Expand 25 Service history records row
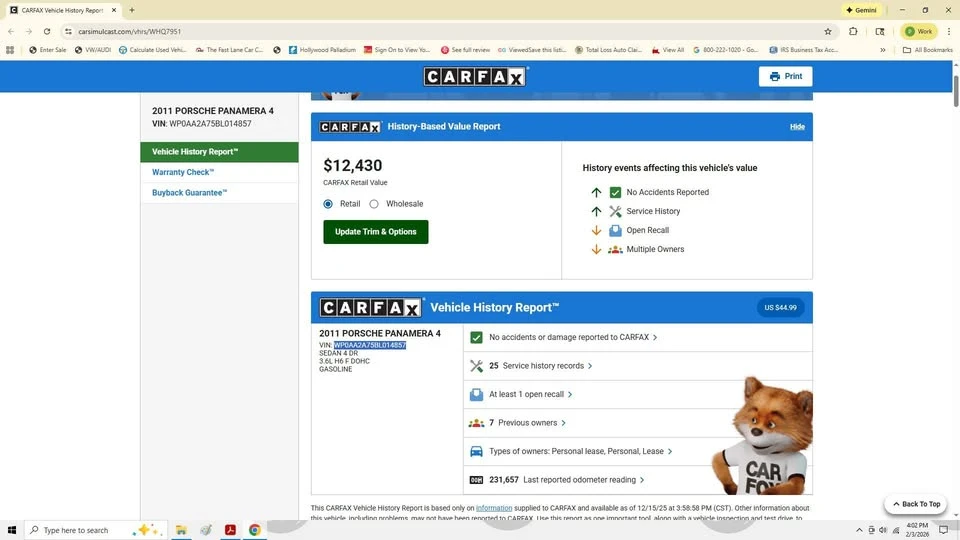This screenshot has height=540, width=960. coord(638,366)
